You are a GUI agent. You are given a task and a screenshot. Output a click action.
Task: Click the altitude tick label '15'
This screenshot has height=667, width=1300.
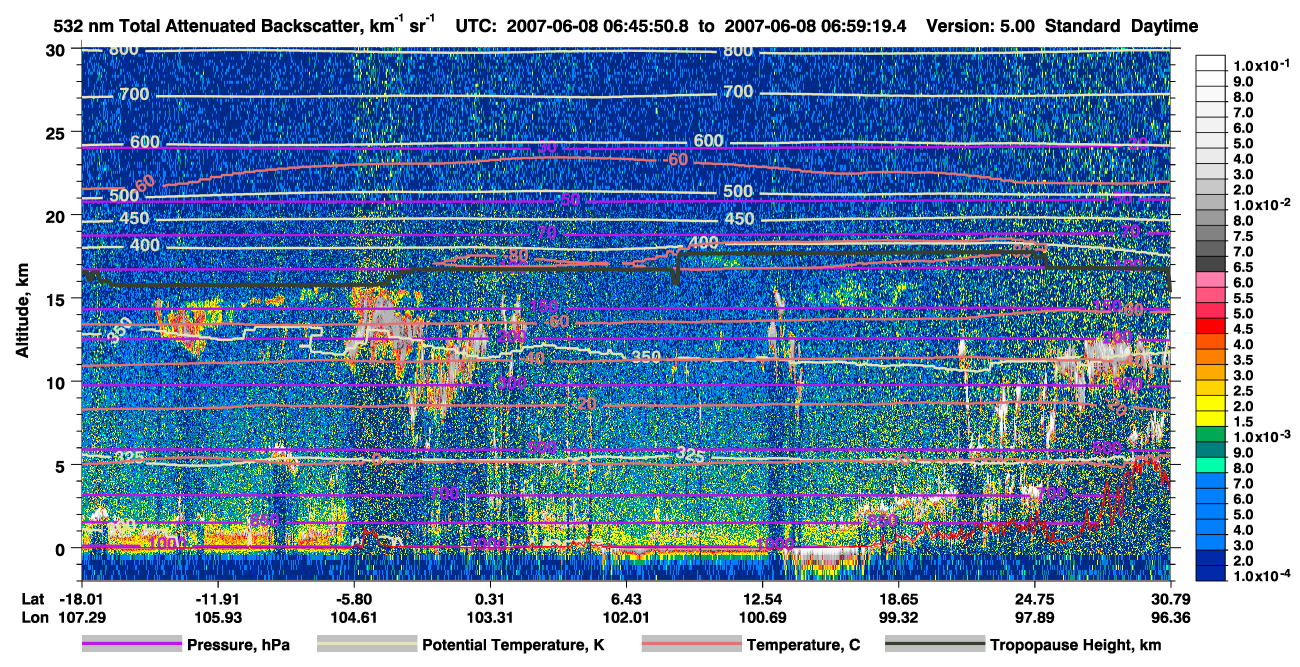click(x=57, y=299)
